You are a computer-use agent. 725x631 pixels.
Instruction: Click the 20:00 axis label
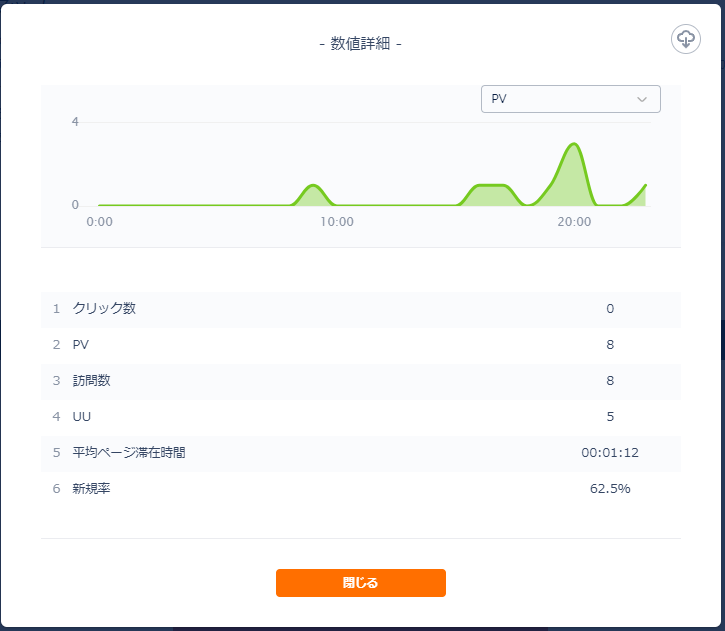tap(574, 222)
